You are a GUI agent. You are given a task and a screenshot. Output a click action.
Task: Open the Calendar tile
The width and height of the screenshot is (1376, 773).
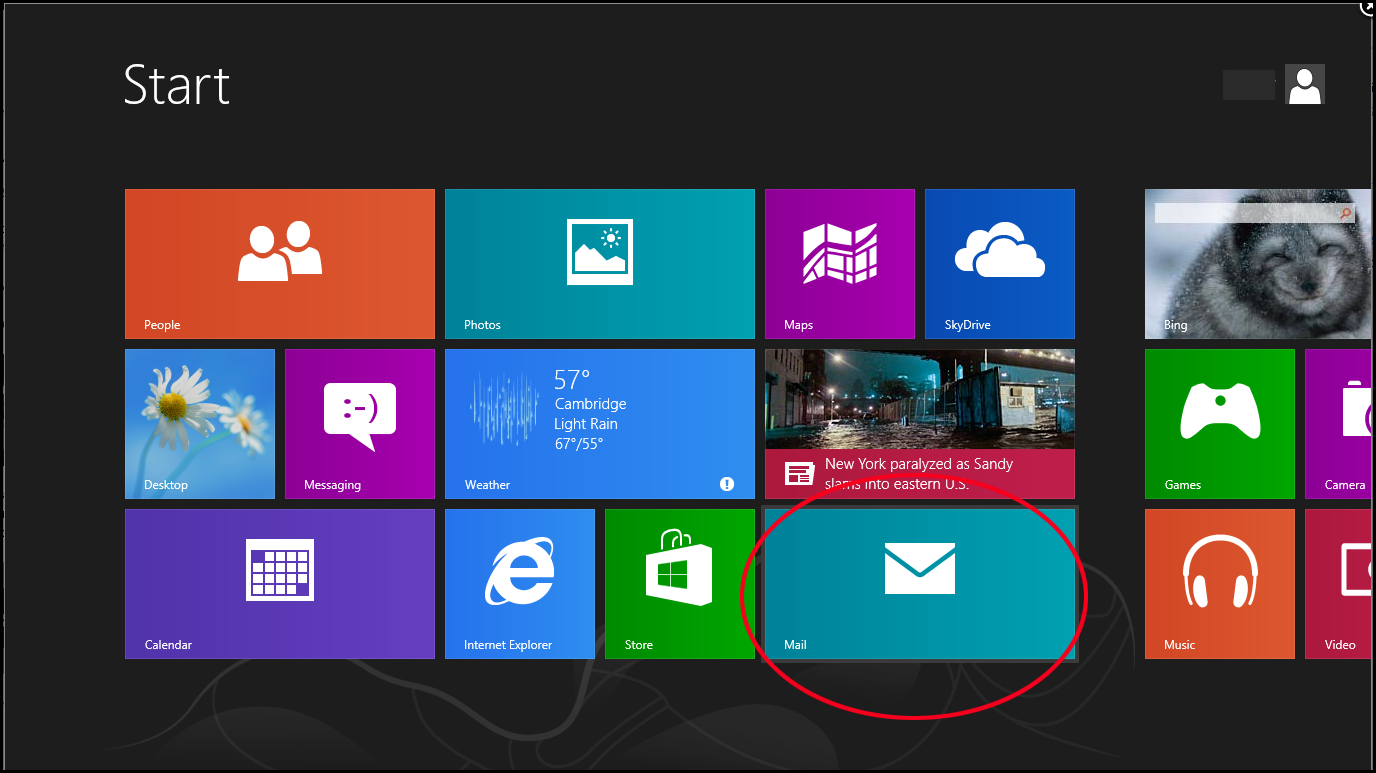[x=279, y=584]
